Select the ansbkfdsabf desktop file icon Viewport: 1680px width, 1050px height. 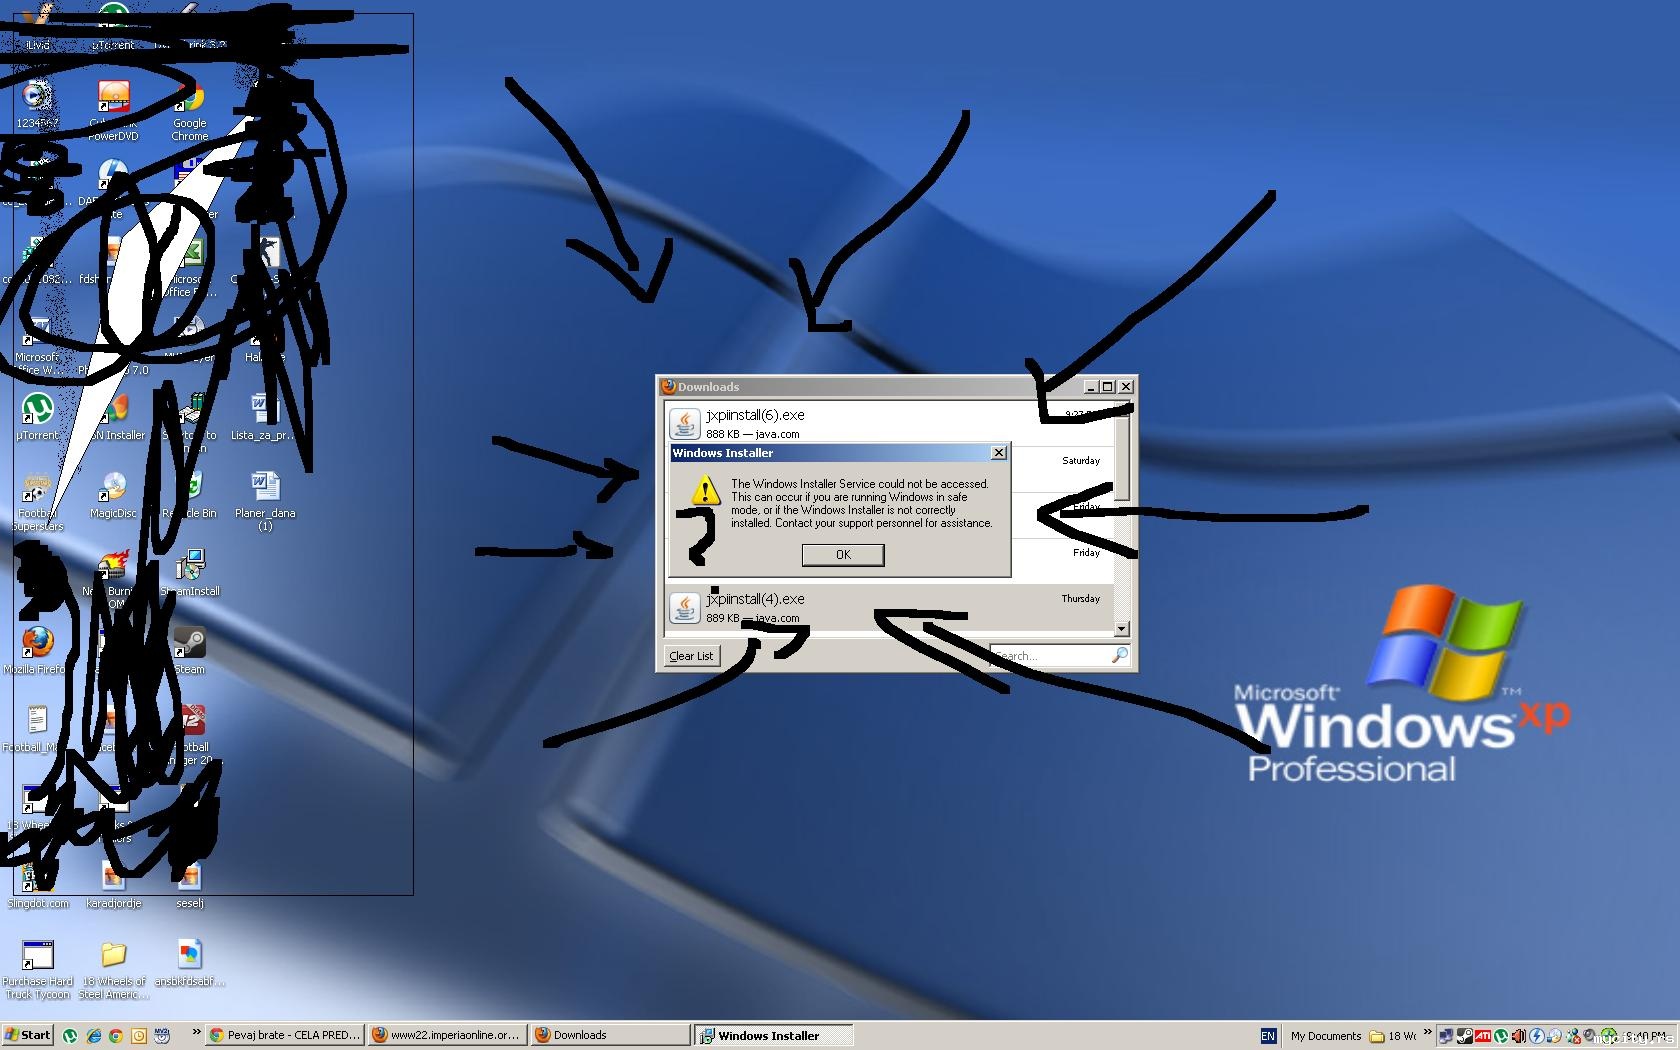(x=190, y=963)
